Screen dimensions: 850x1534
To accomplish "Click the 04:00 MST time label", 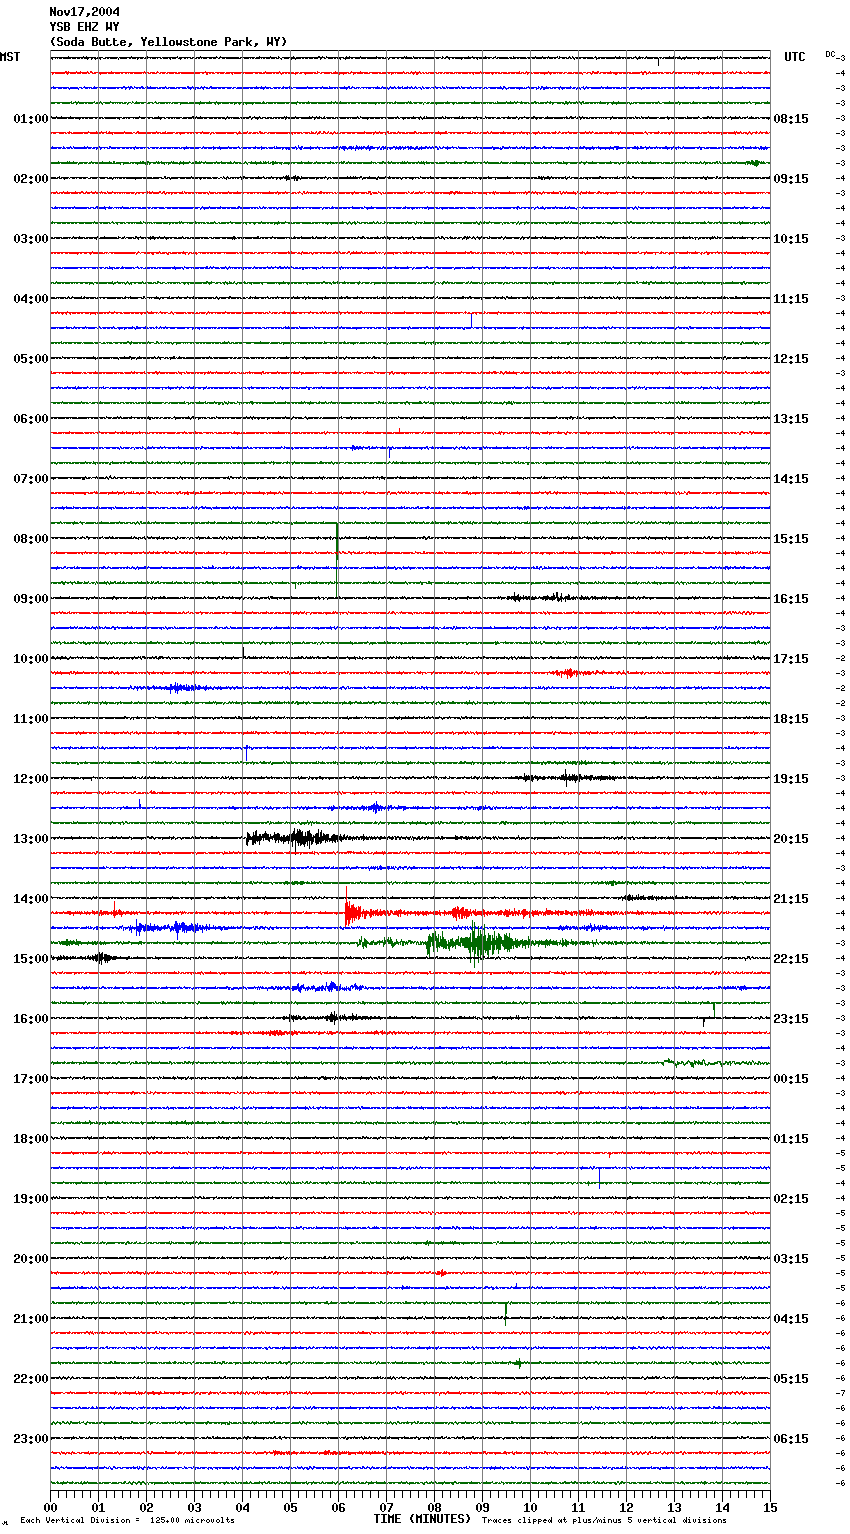I will point(30,299).
